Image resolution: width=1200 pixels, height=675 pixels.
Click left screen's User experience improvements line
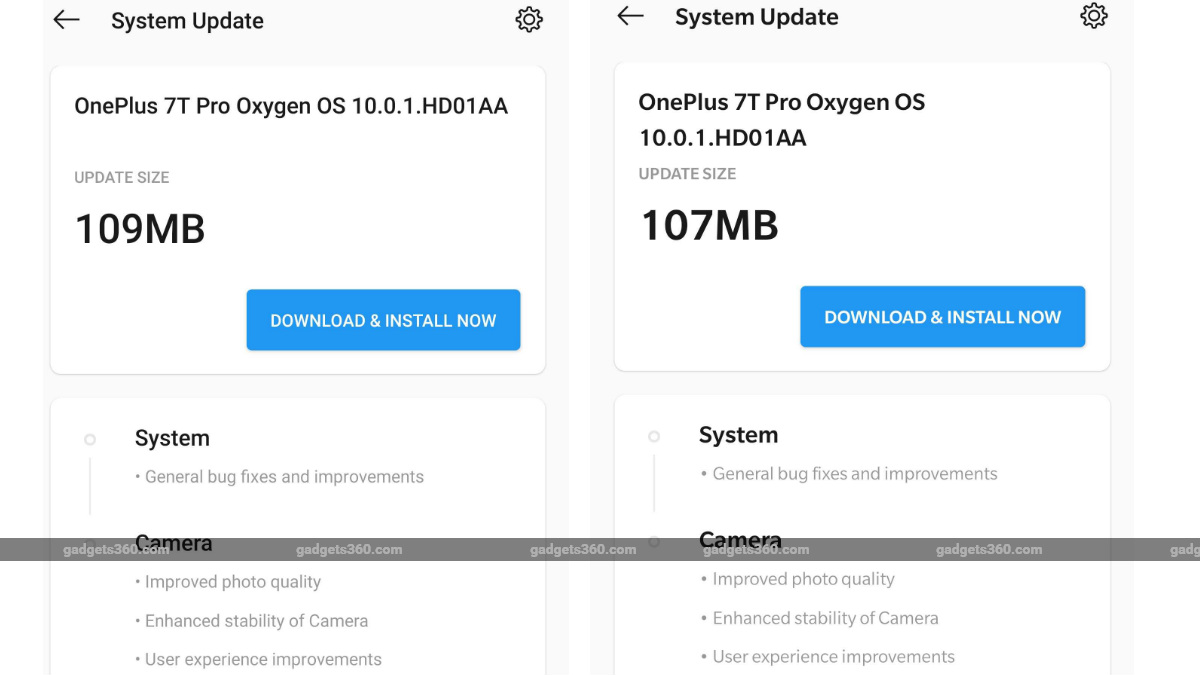[x=258, y=660]
